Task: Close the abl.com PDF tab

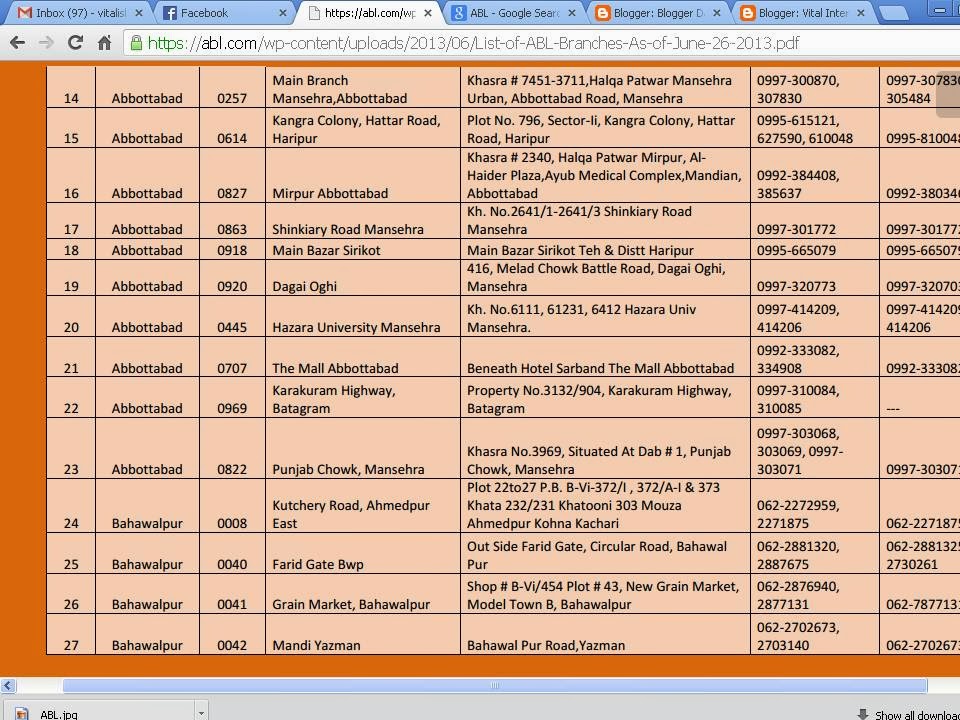Action: [428, 13]
